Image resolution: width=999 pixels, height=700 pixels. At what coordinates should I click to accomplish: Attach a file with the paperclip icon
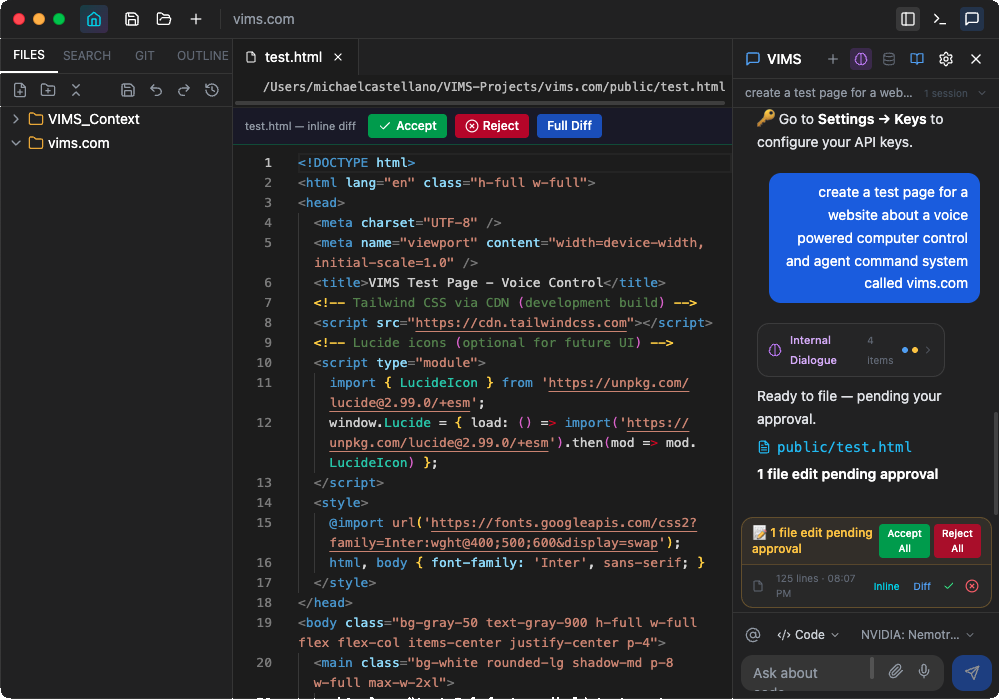[895, 671]
